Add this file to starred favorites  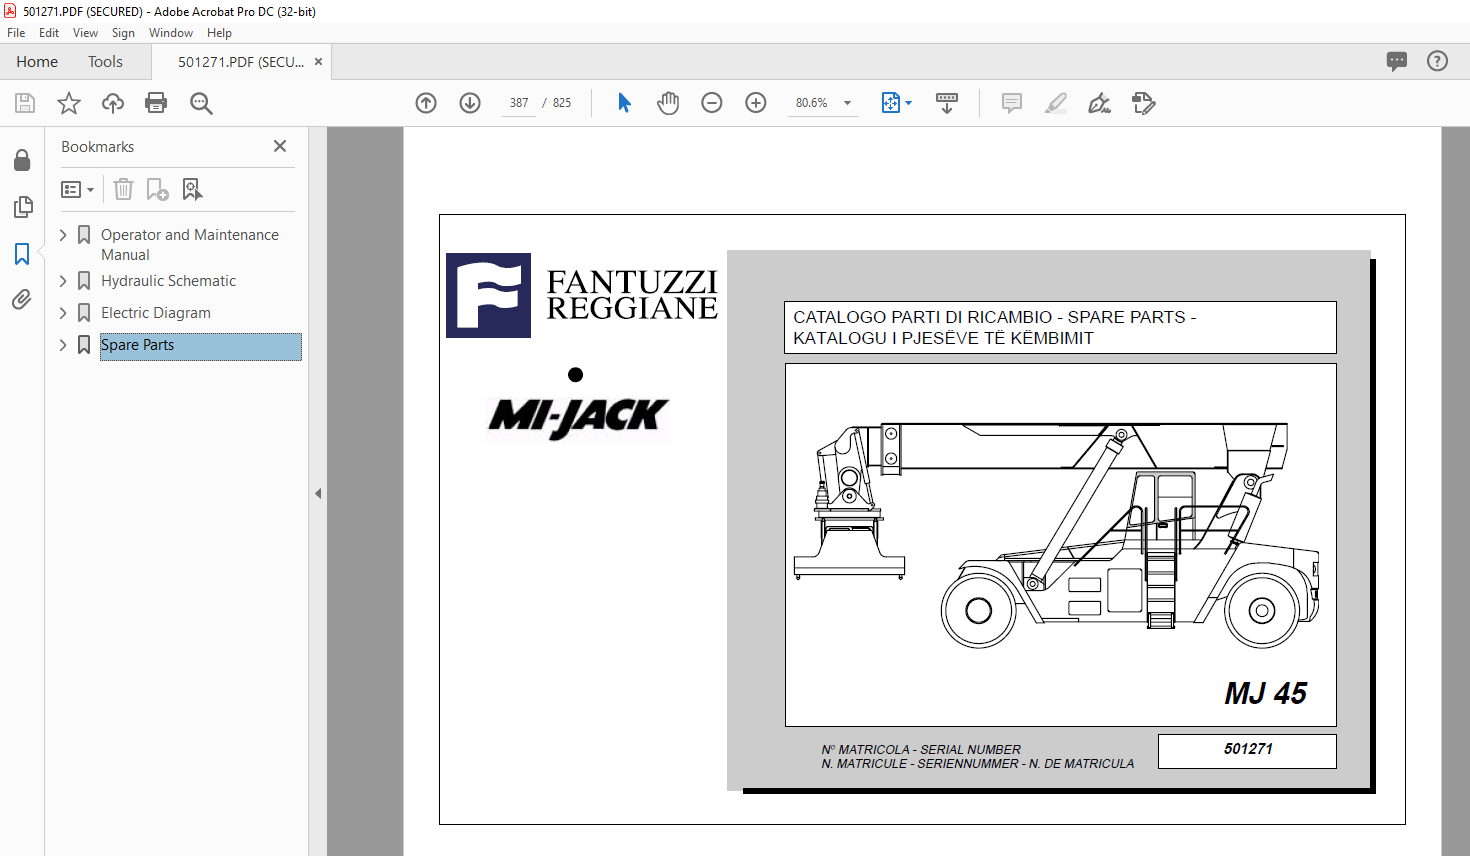tap(69, 103)
